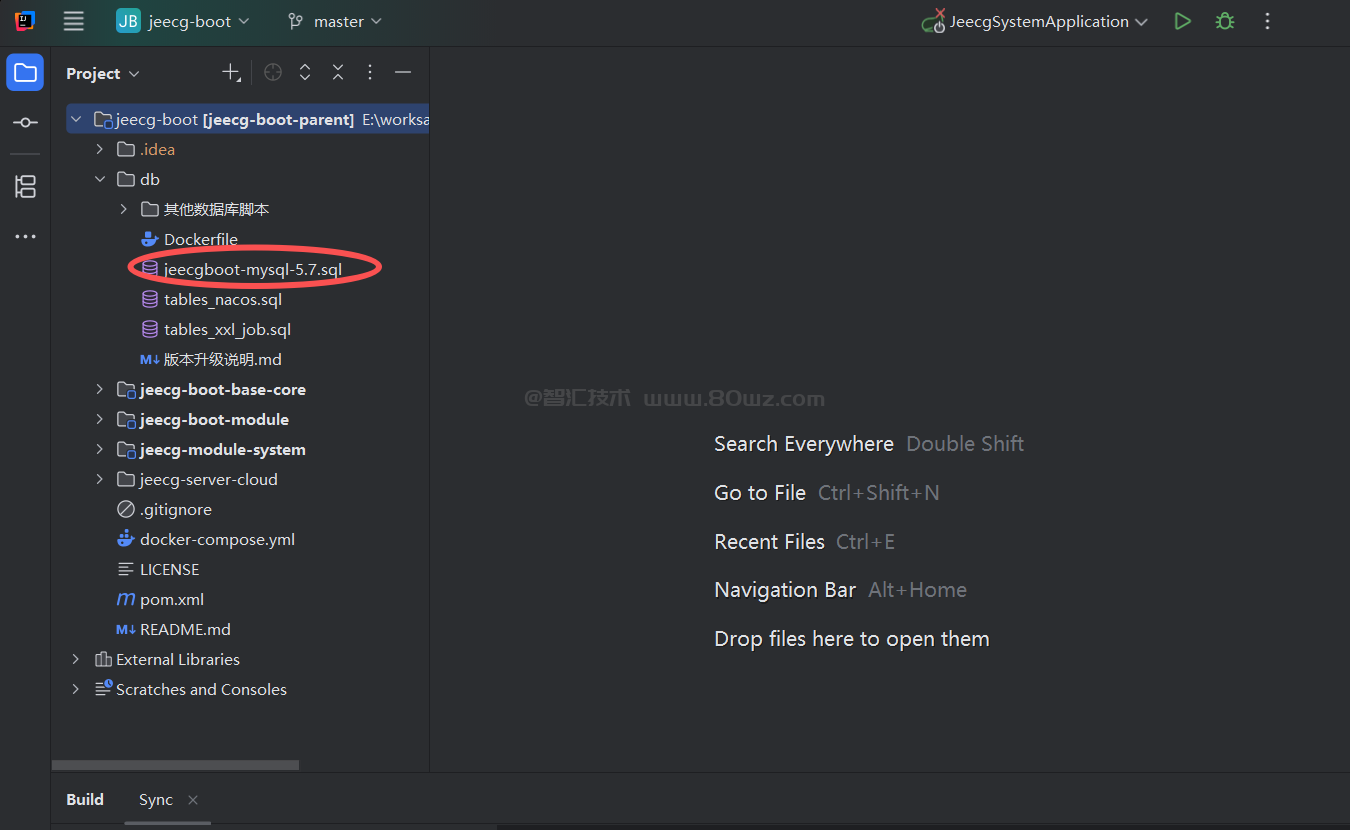This screenshot has width=1350, height=830.
Task: Open the Commit tool window
Action: [25, 122]
